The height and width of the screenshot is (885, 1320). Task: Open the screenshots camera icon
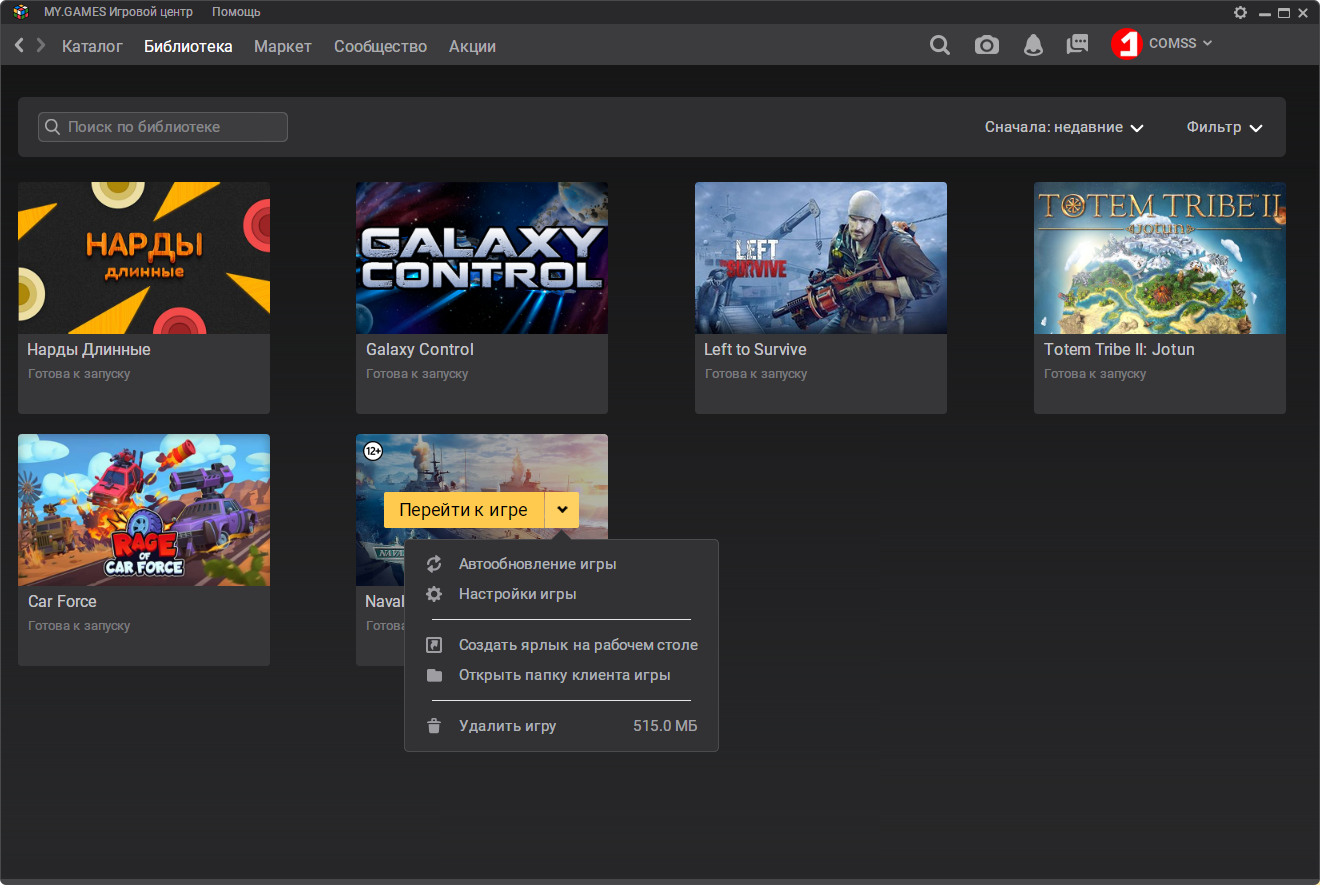(987, 45)
